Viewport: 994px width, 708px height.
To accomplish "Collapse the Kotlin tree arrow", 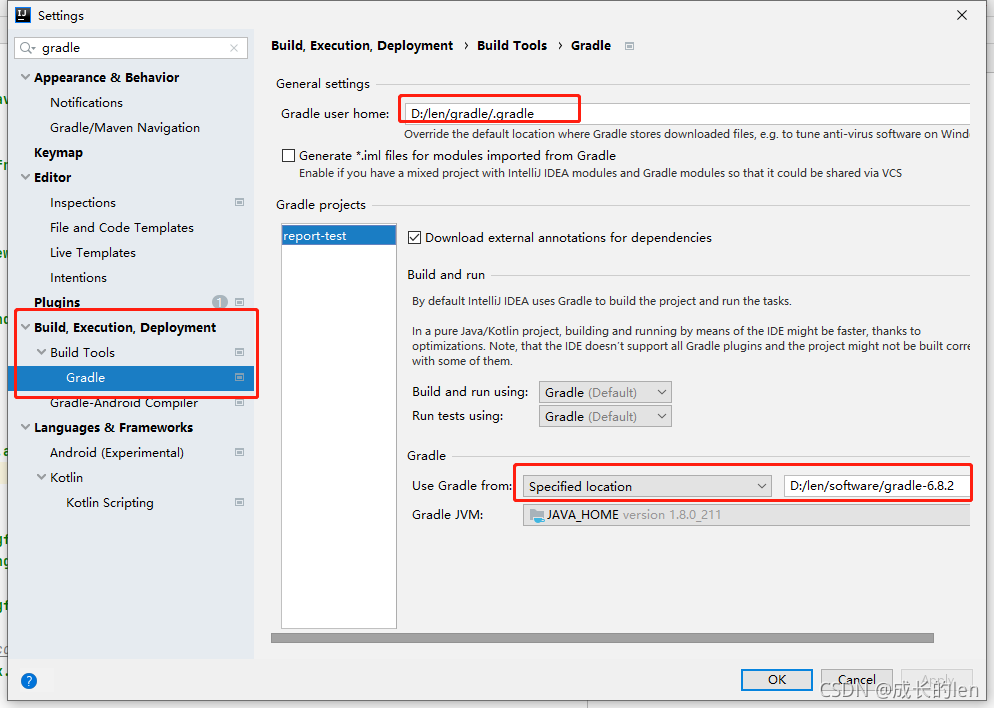I will point(41,477).
